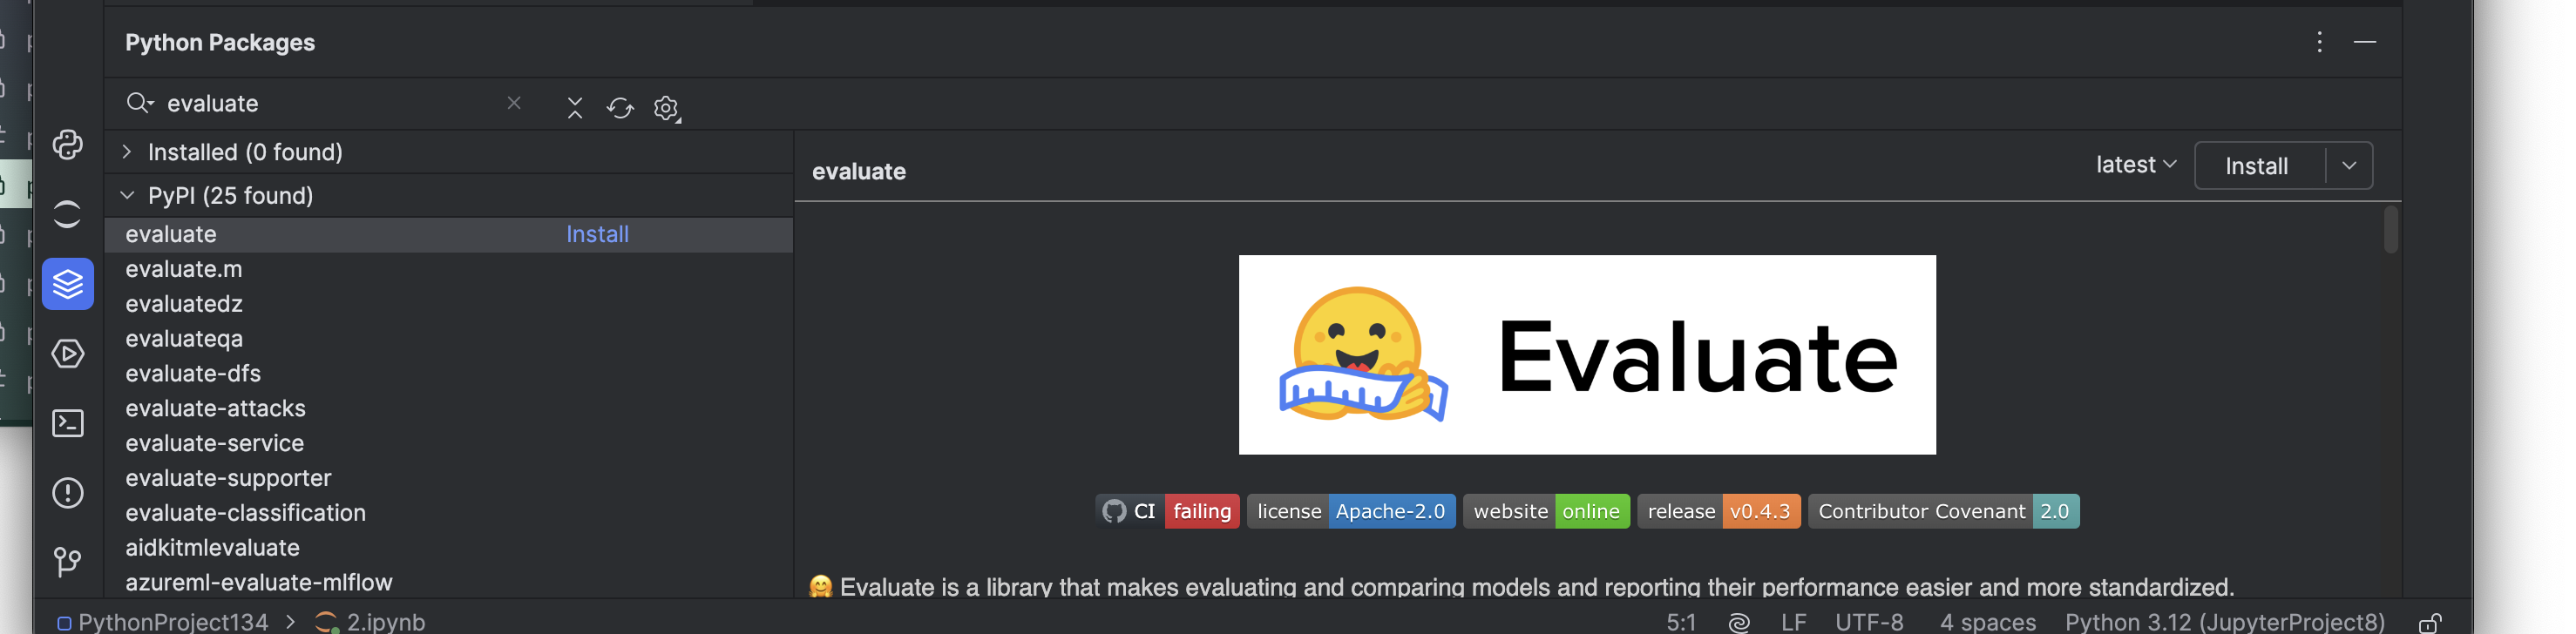Change the LF line separator
The width and height of the screenshot is (2576, 634).
[1794, 622]
